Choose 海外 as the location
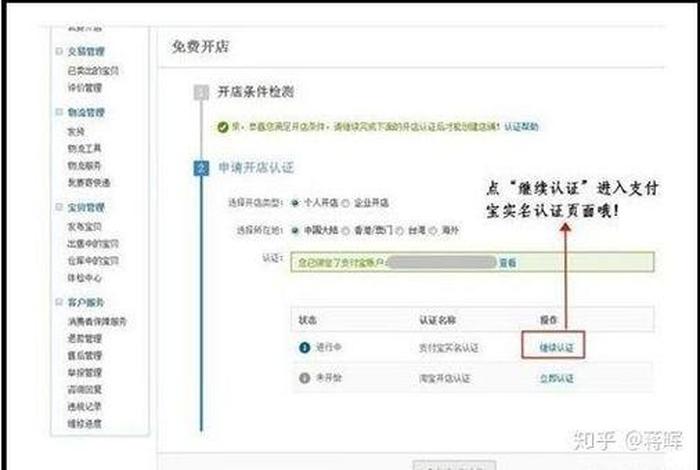 [433, 231]
